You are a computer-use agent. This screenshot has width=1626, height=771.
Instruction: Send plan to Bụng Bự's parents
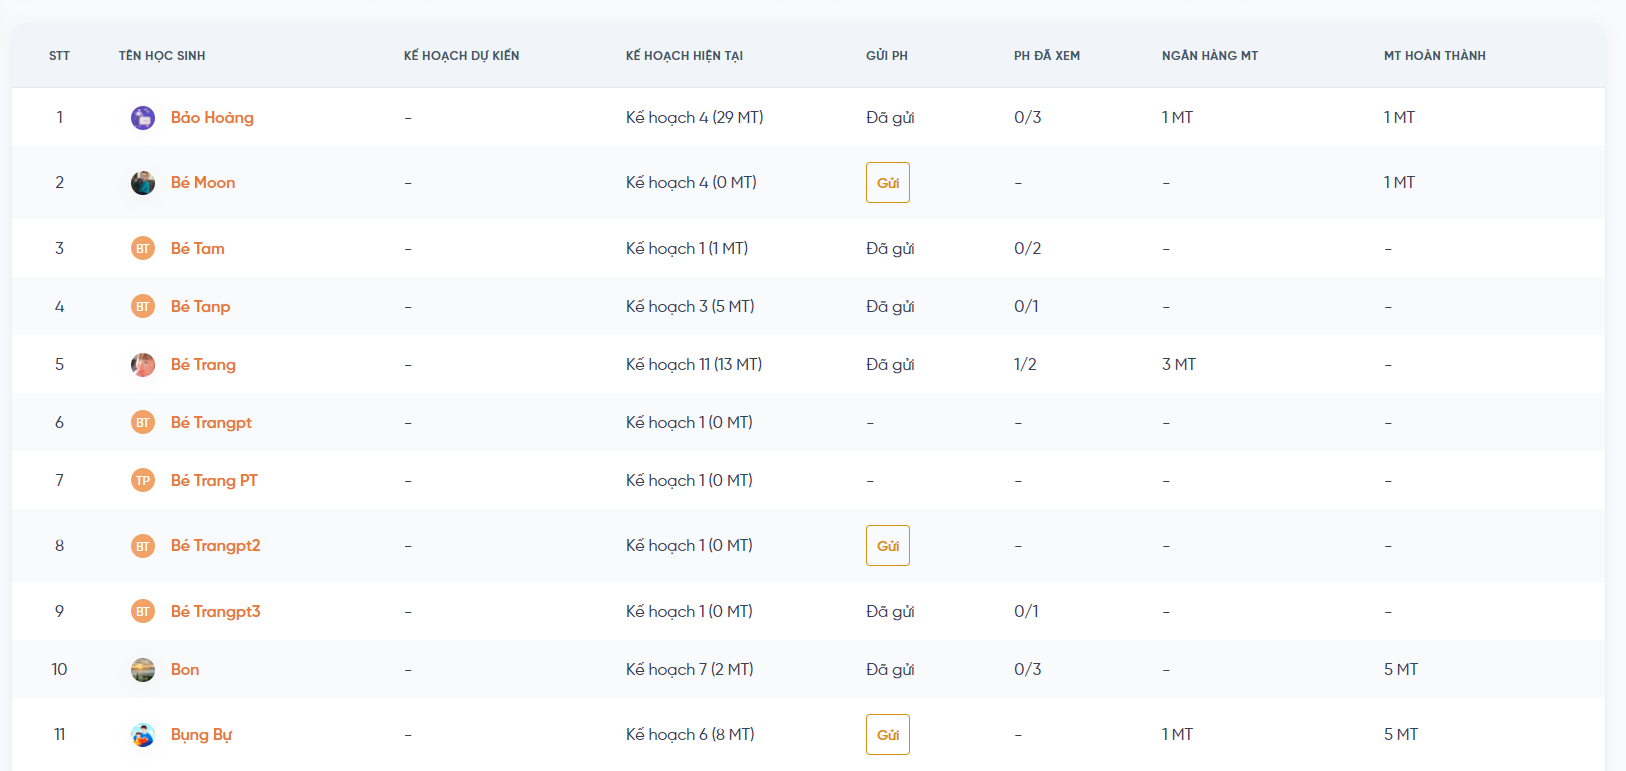coord(887,735)
